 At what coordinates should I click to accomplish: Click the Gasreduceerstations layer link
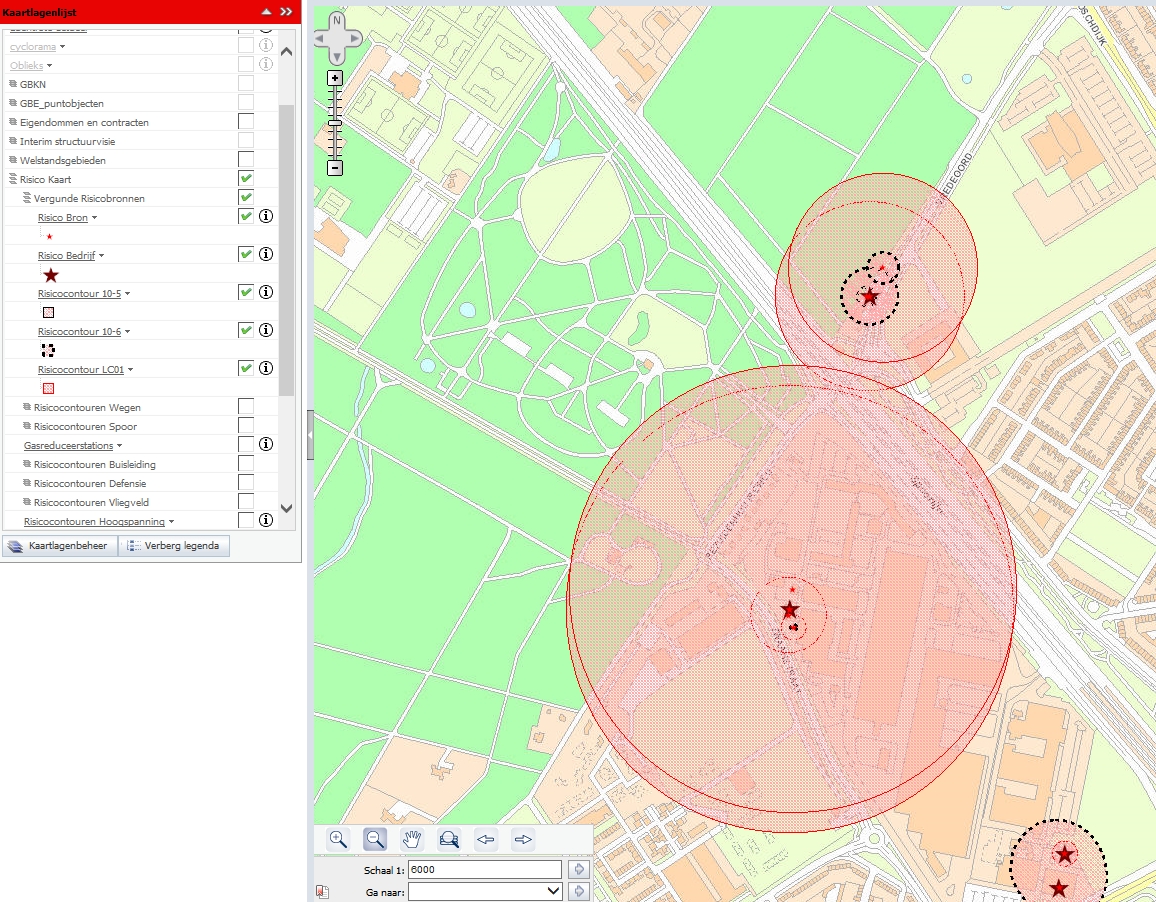click(x=69, y=445)
